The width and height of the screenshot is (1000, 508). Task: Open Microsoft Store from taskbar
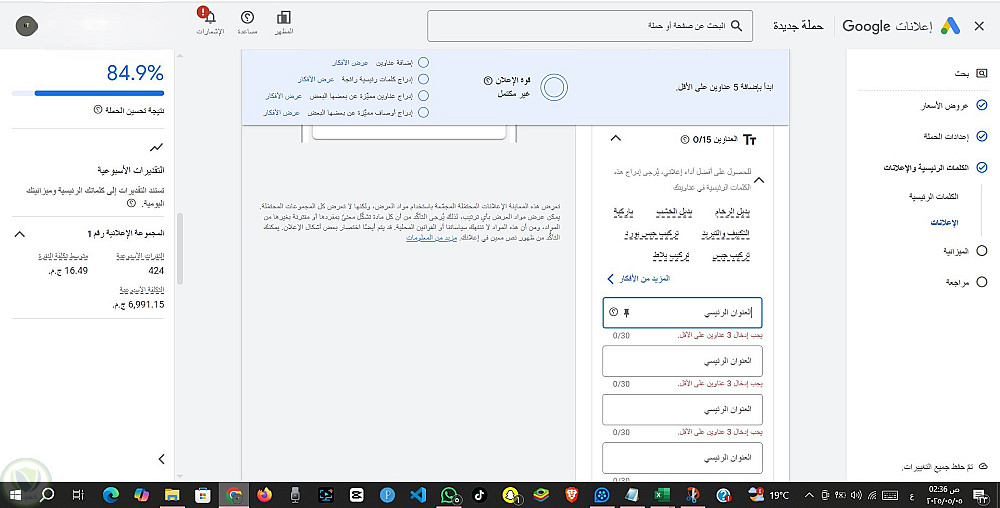pos(202,495)
